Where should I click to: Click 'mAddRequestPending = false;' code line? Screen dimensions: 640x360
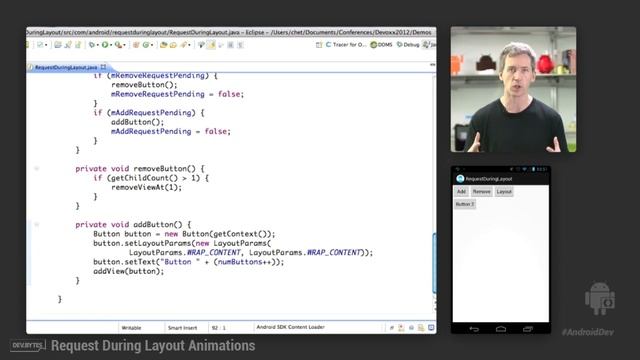pyautogui.click(x=171, y=131)
